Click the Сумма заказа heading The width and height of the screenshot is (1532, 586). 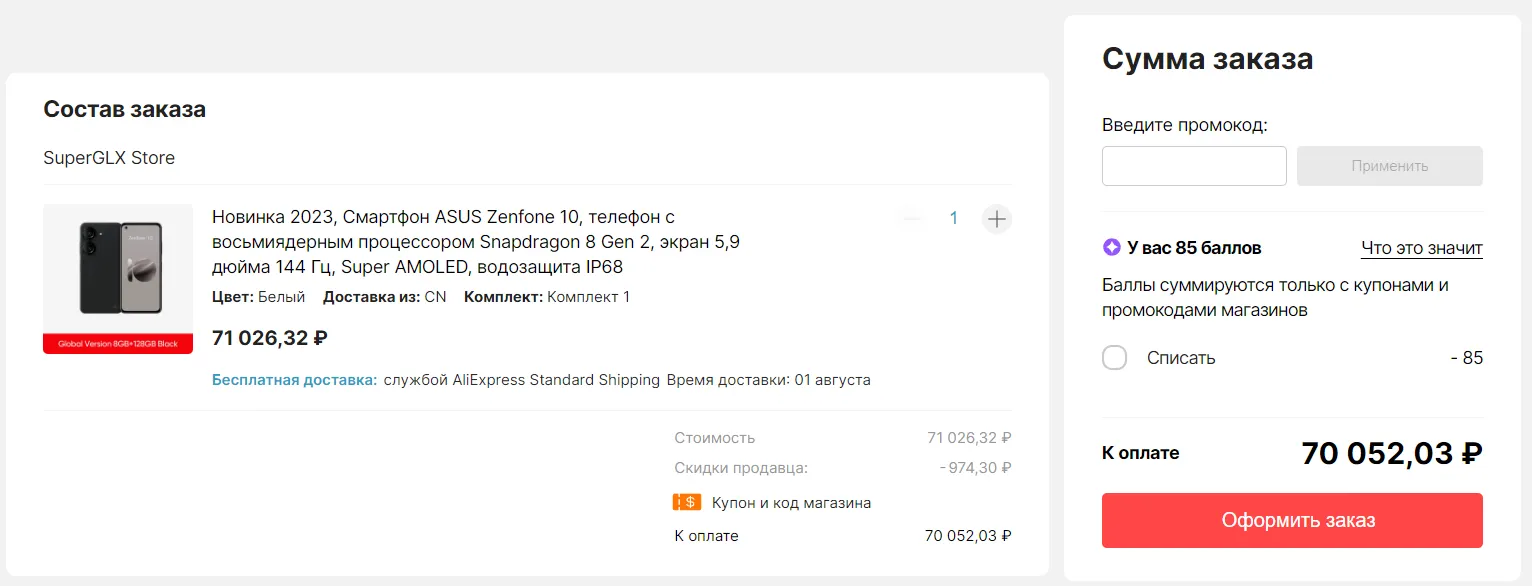(x=1207, y=59)
